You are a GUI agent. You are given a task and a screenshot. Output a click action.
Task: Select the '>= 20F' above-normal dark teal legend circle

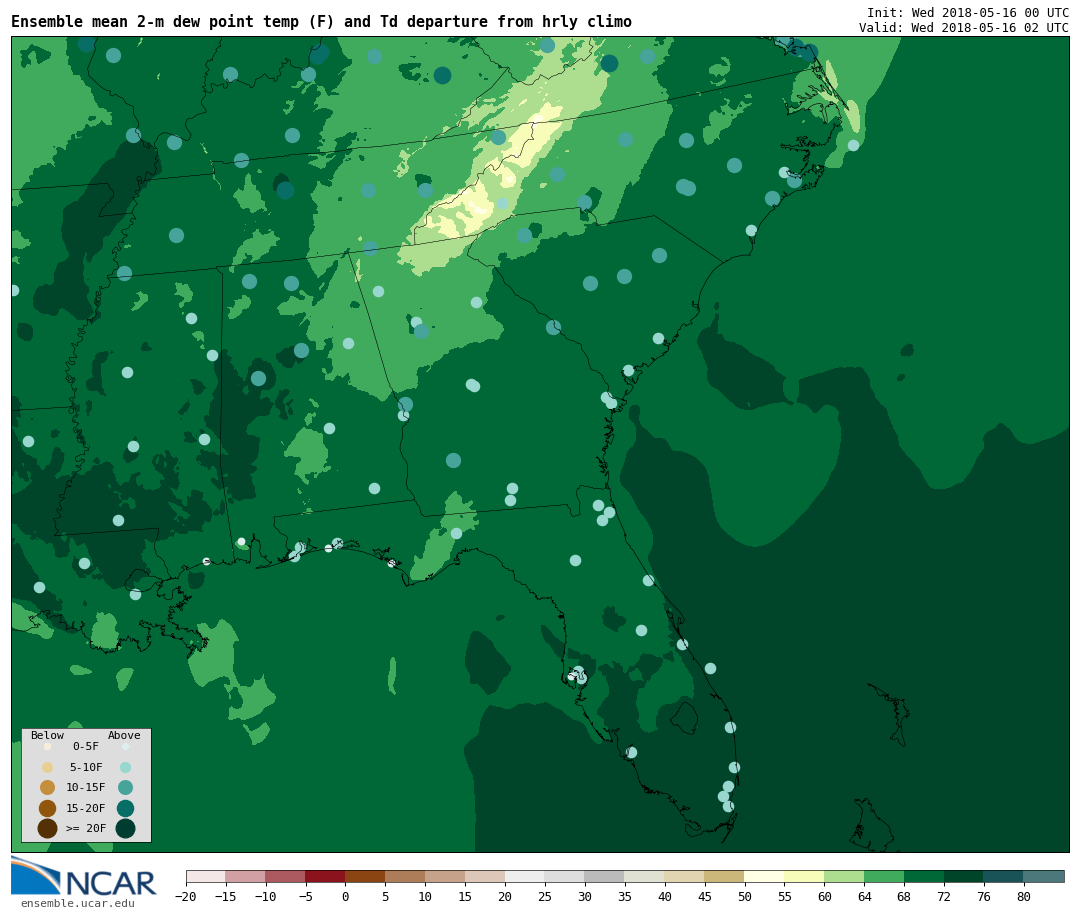coord(125,828)
